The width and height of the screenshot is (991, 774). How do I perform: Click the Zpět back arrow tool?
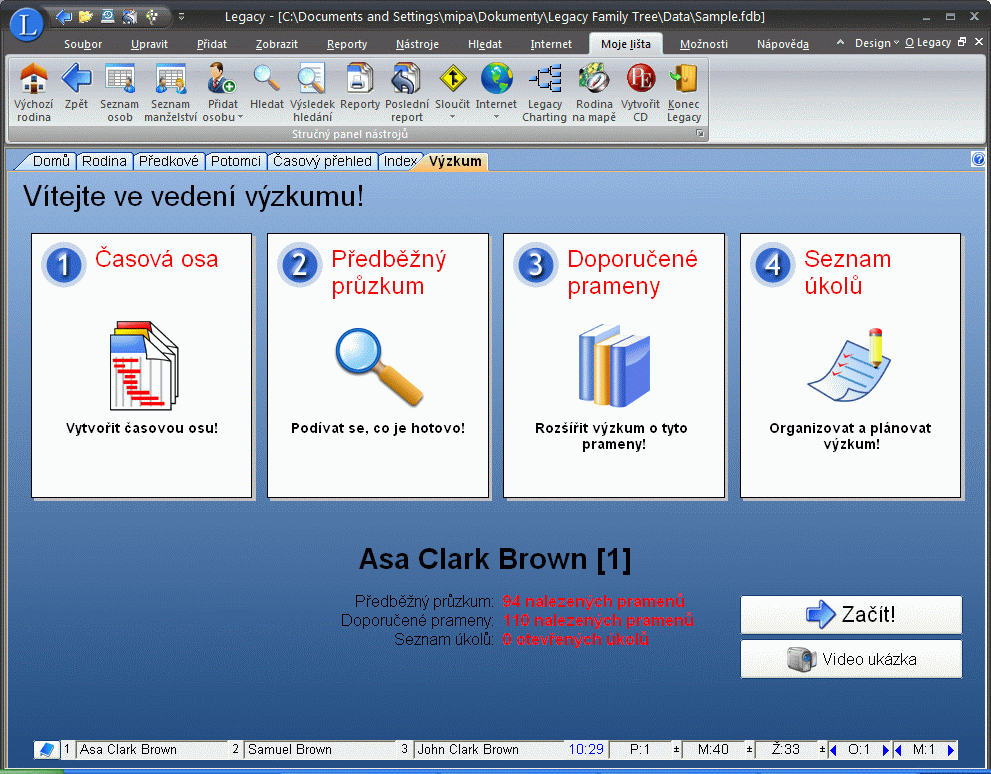[76, 86]
